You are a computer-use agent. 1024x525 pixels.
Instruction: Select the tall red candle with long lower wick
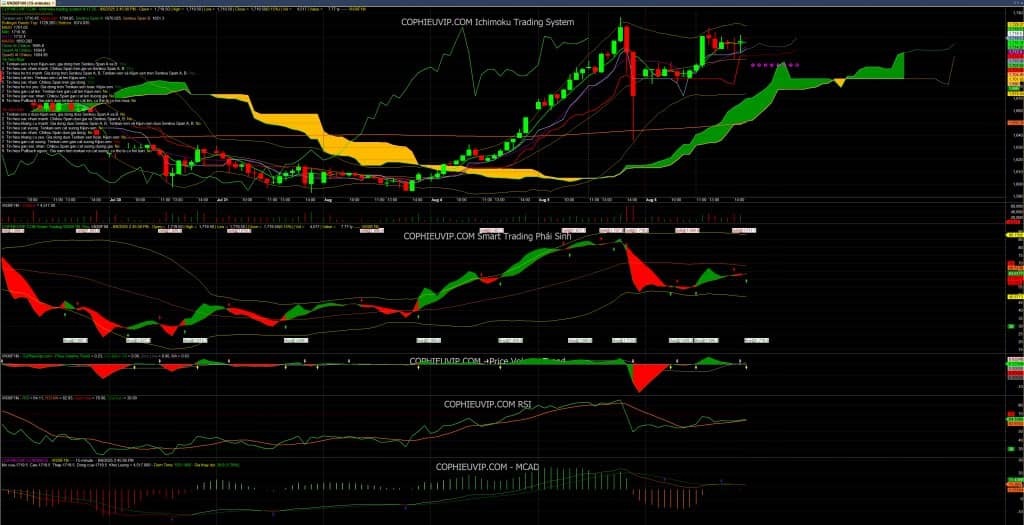[x=634, y=75]
